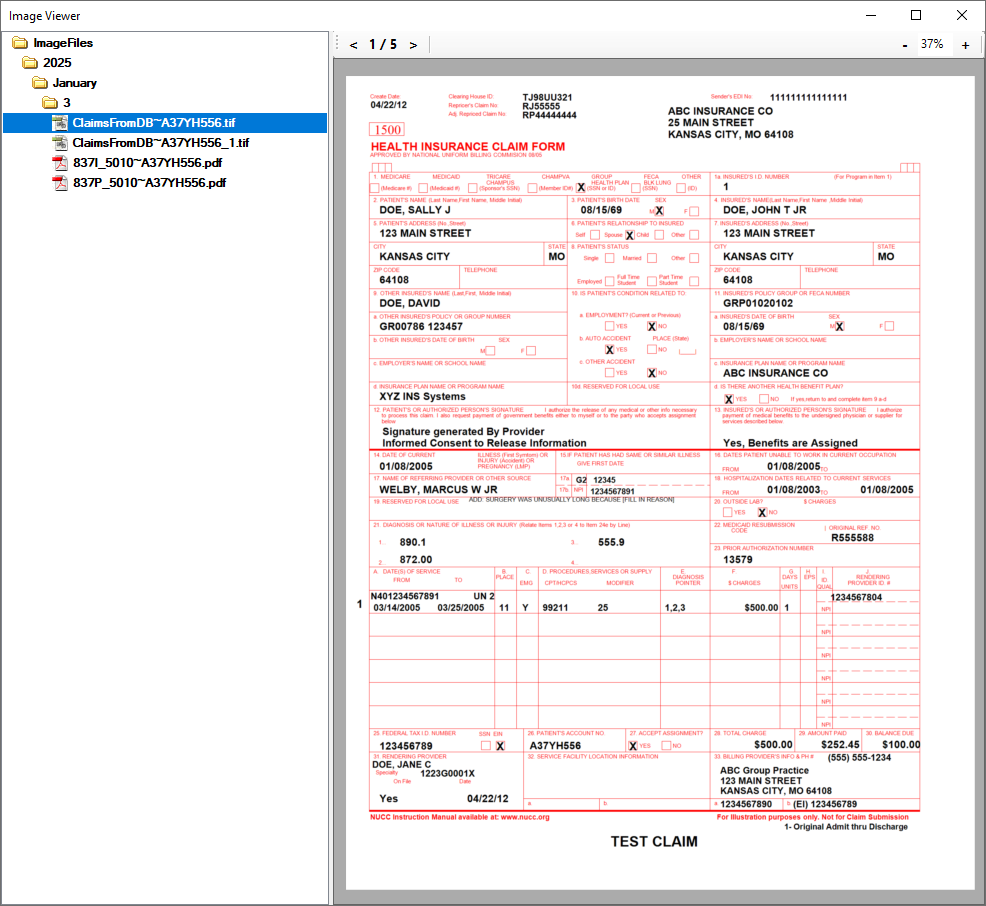Click the create date 04/22/12 at top
986x906 pixels.
click(388, 105)
